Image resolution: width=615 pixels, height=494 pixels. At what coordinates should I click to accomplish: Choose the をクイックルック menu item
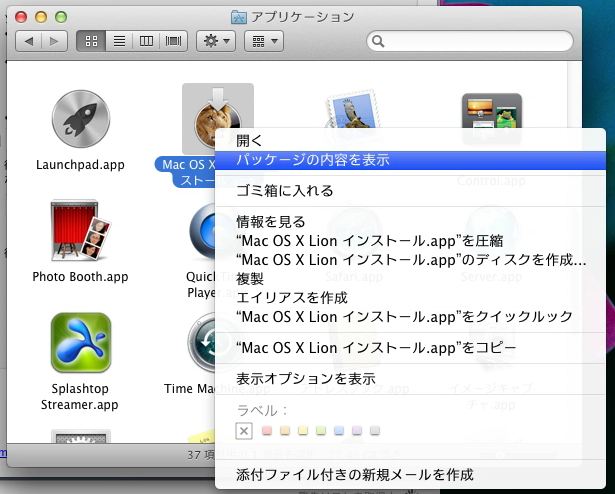point(410,316)
